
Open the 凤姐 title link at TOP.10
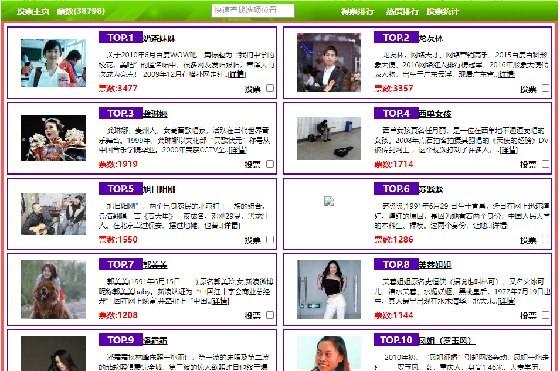pyautogui.click(x=446, y=340)
